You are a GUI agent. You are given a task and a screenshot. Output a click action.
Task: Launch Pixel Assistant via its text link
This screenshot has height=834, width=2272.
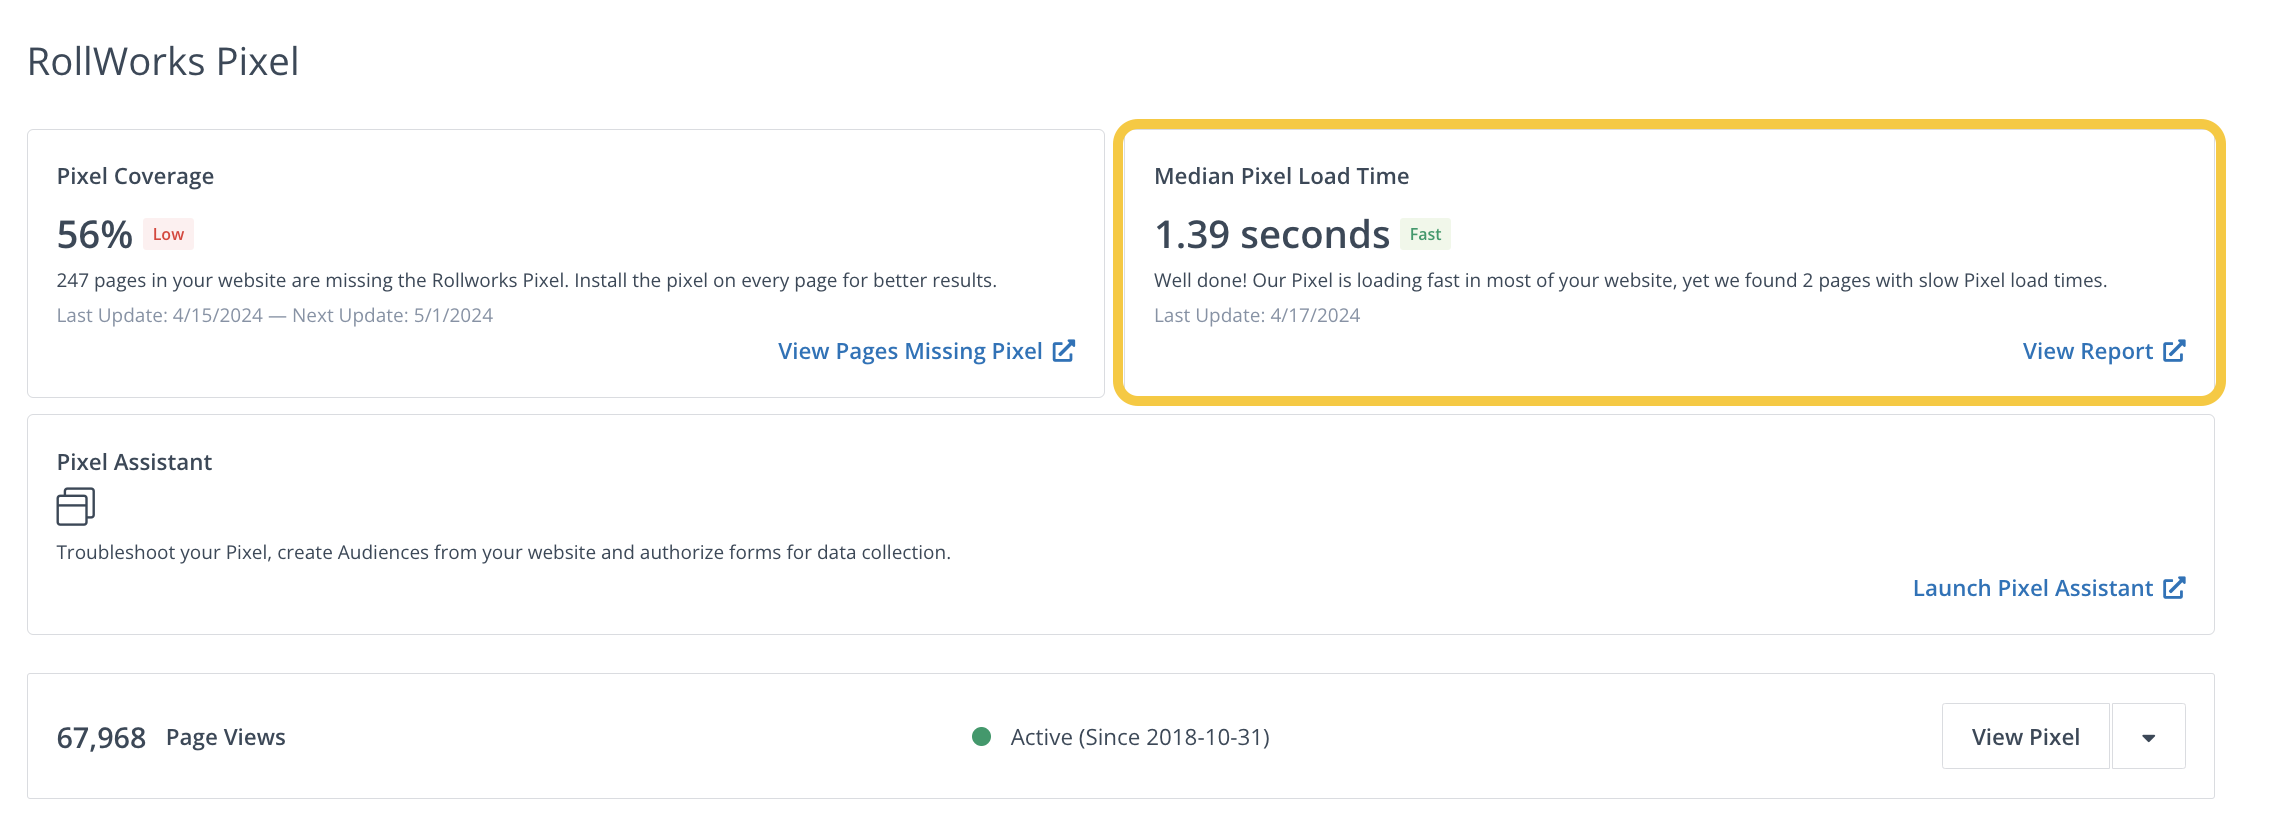coord(2032,588)
